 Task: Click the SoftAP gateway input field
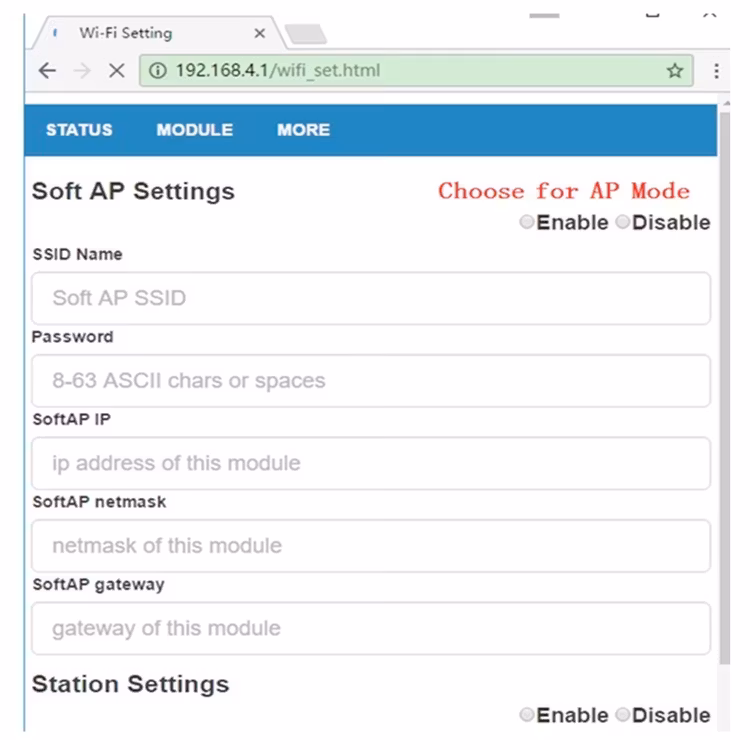pos(371,628)
